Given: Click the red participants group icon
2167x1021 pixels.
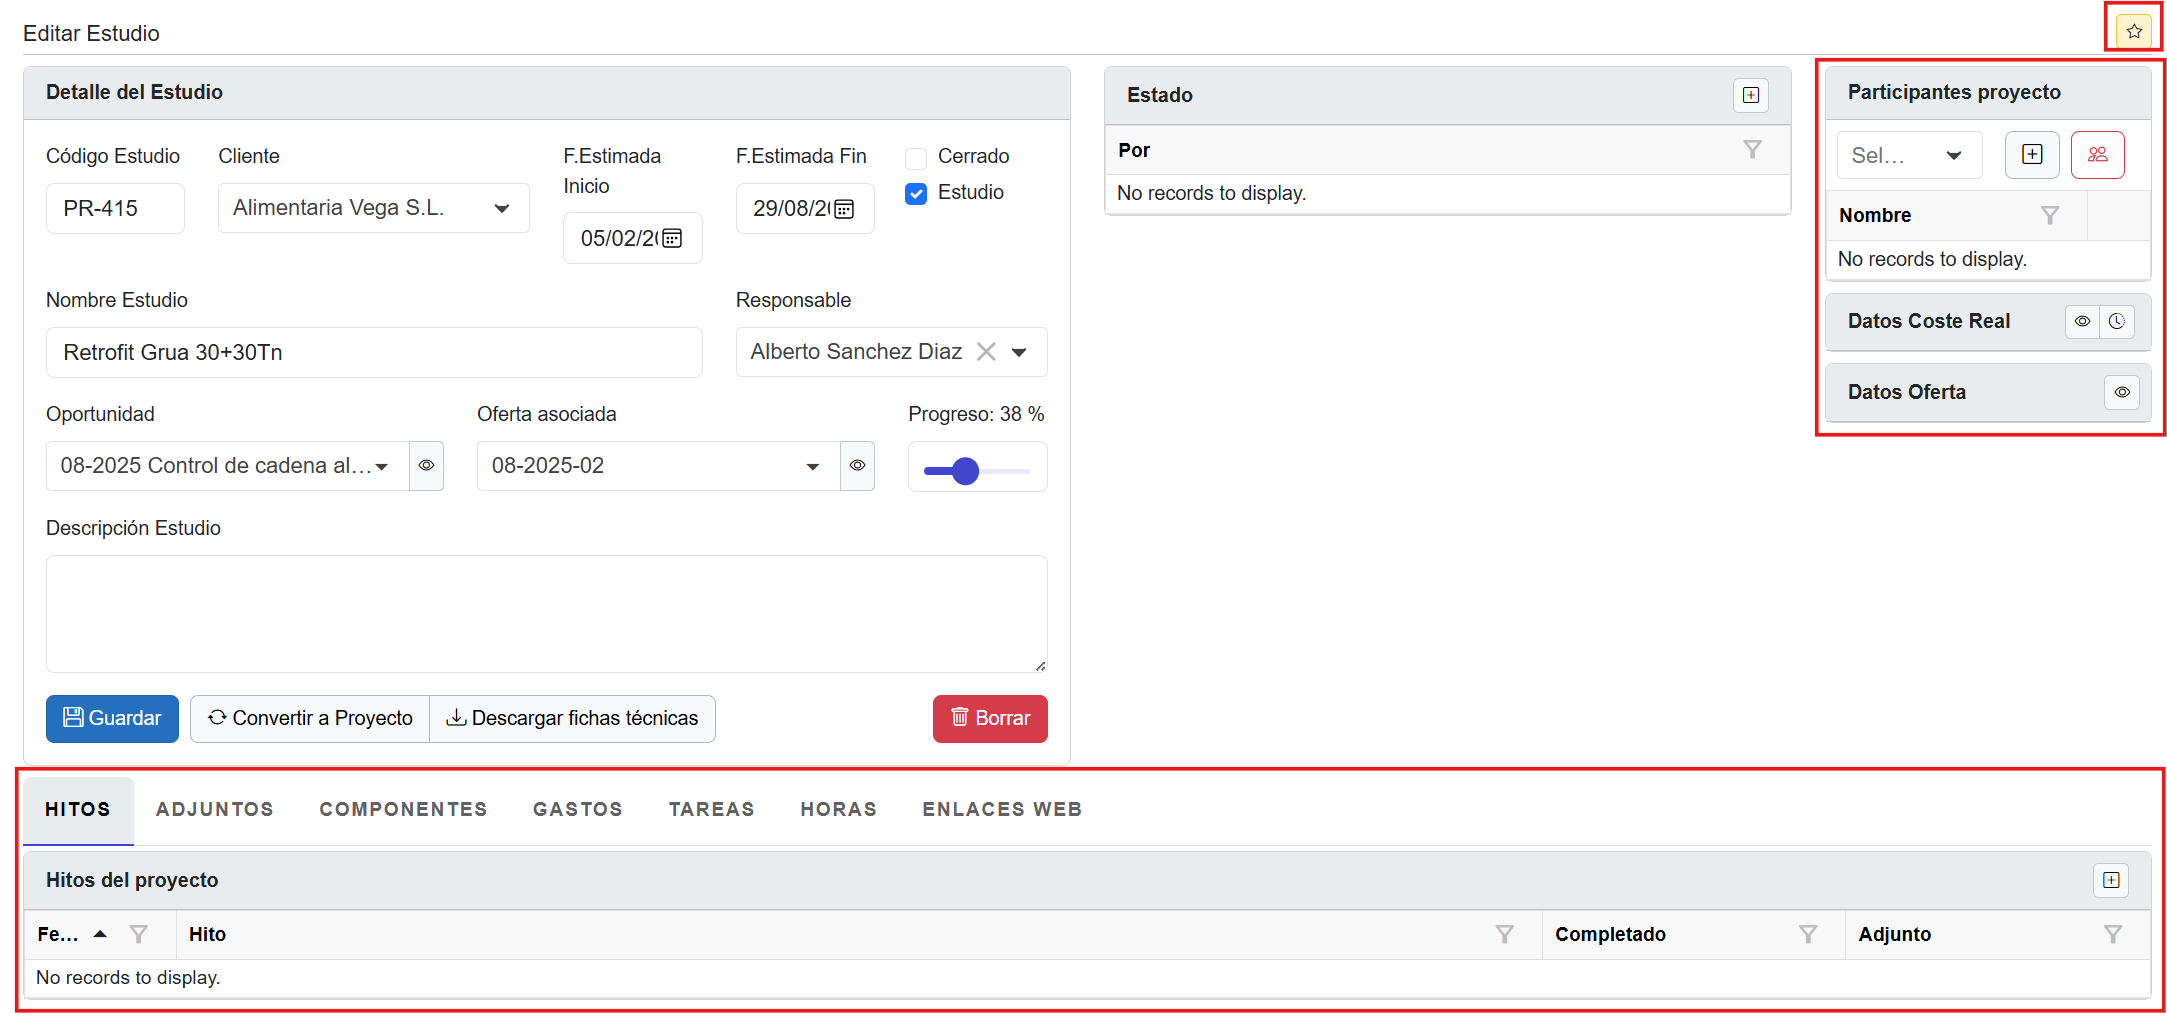Looking at the screenshot, I should tap(2097, 155).
